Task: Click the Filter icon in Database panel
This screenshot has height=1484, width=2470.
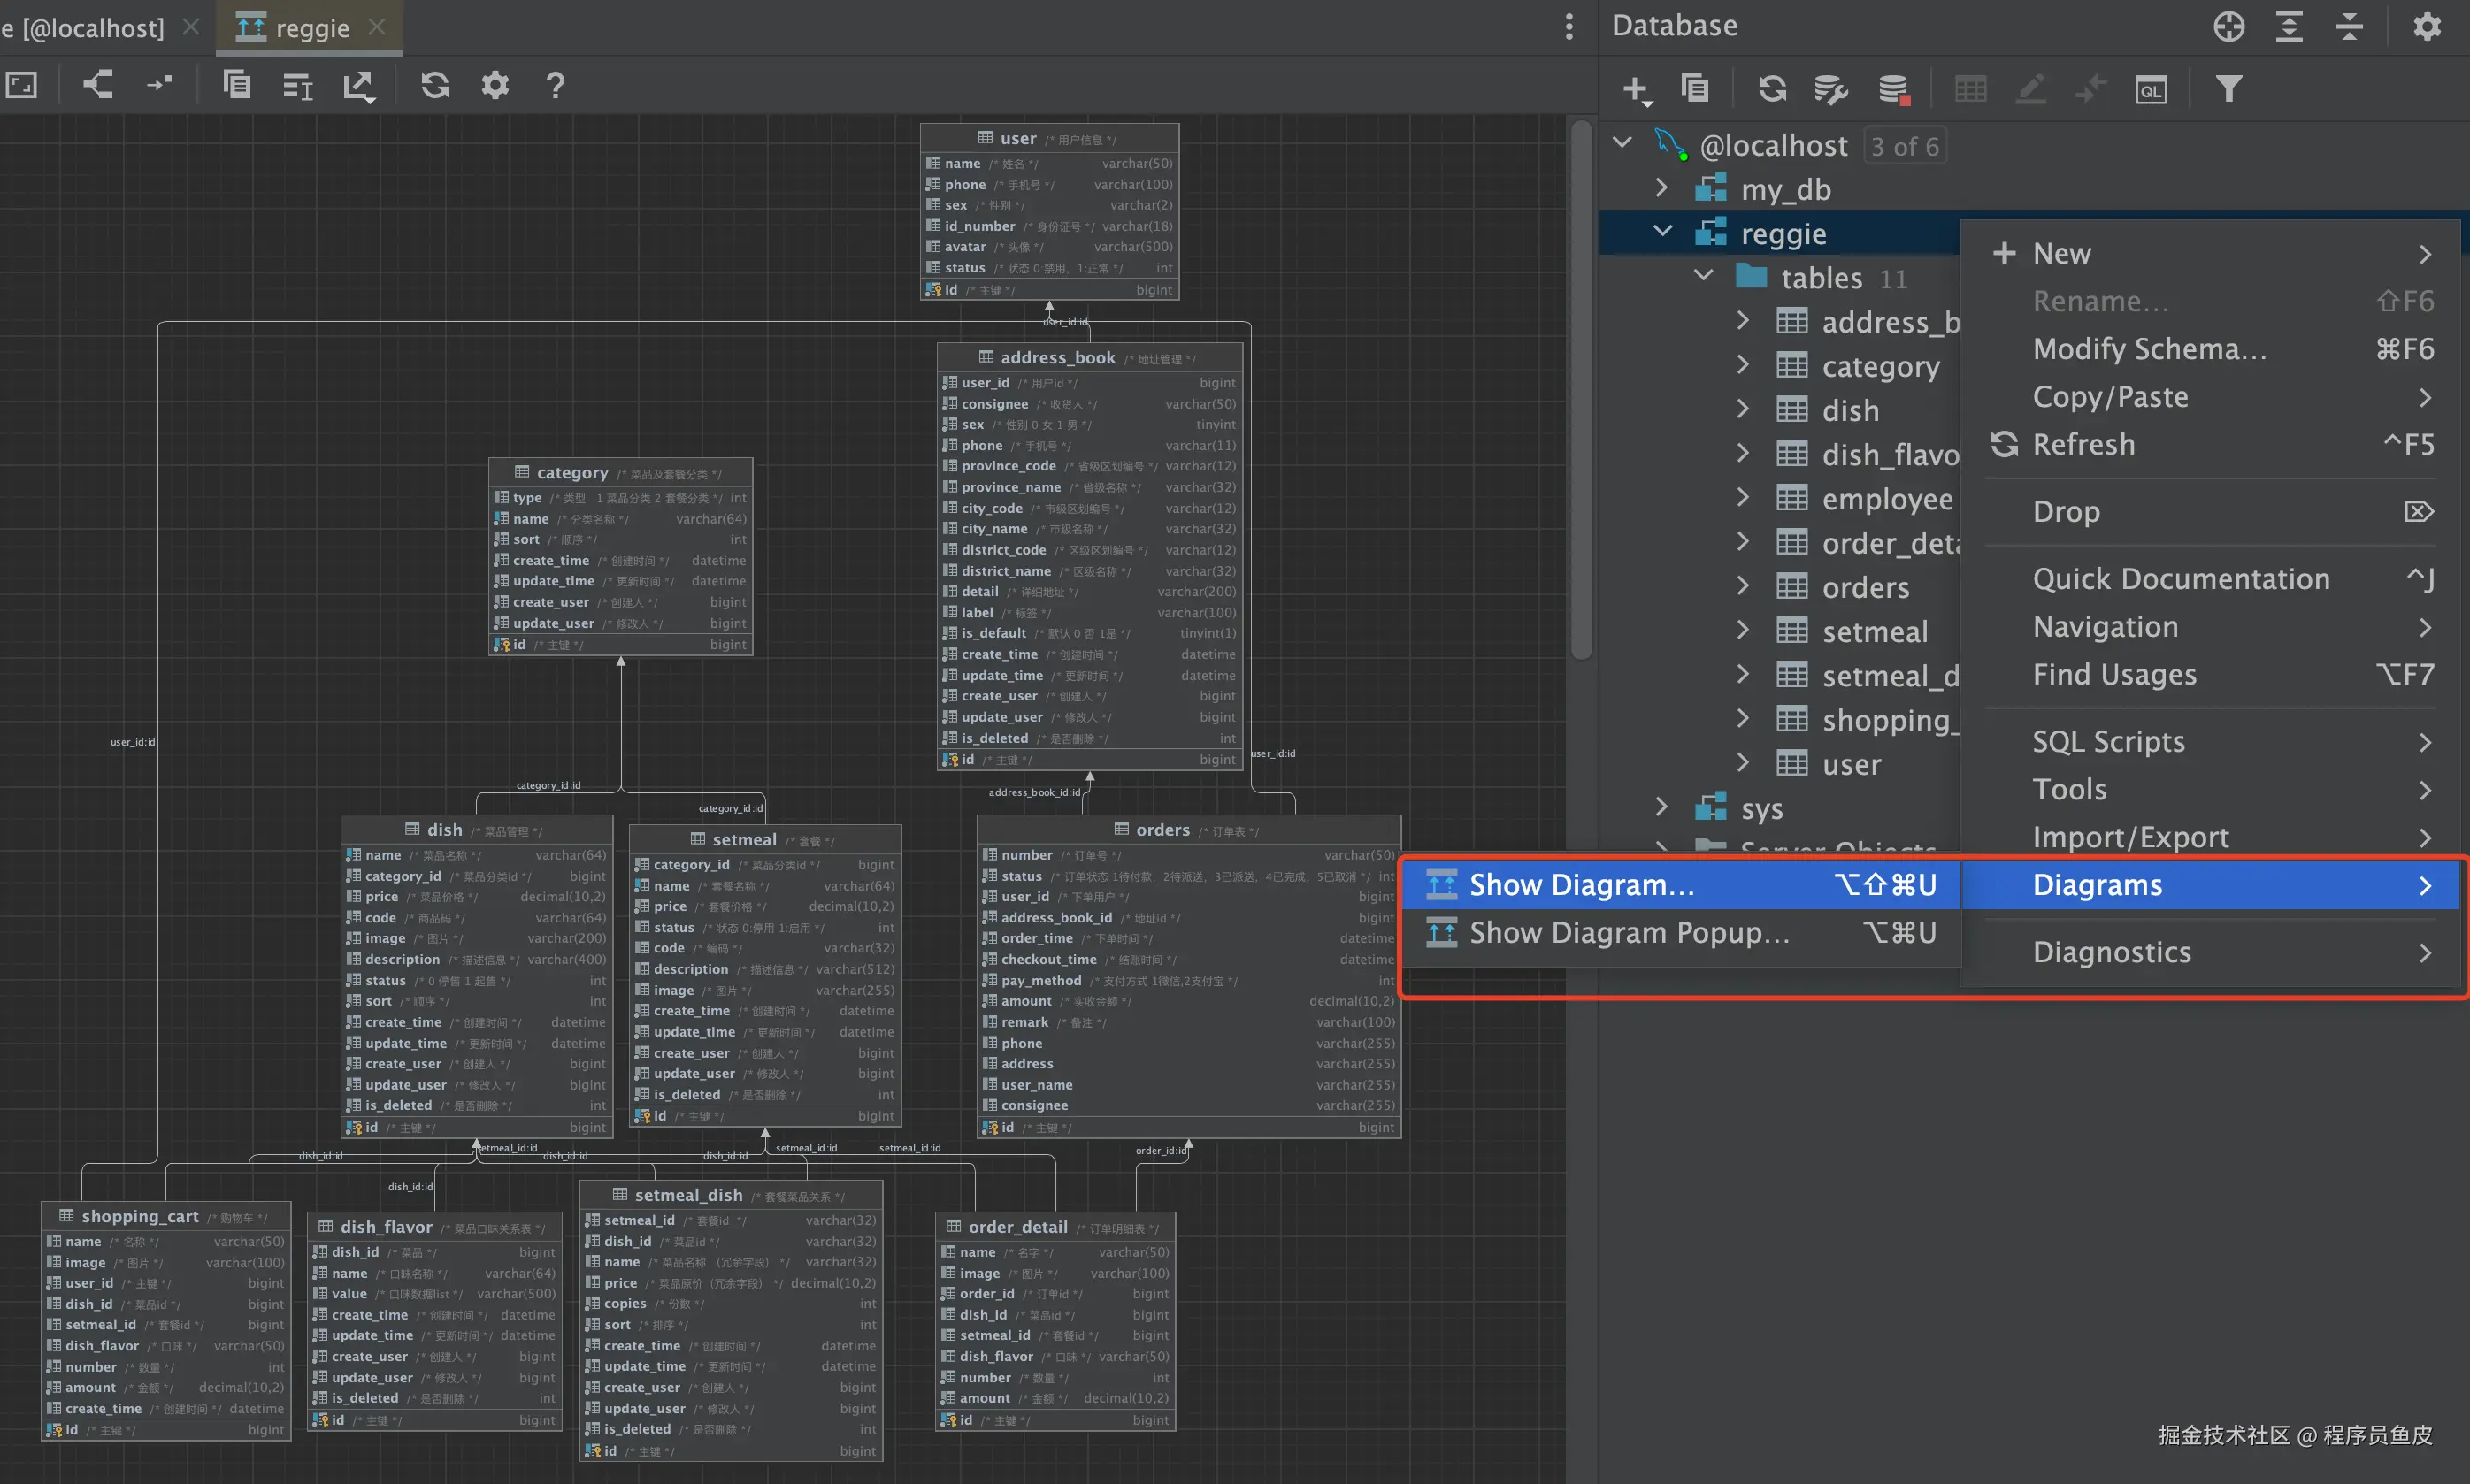Action: (2228, 89)
